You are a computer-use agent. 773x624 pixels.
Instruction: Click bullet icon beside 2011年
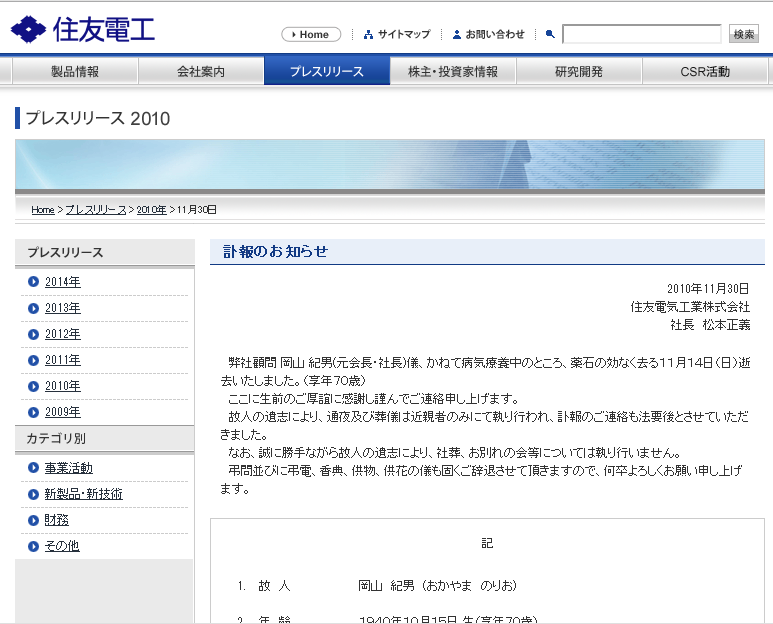click(33, 360)
